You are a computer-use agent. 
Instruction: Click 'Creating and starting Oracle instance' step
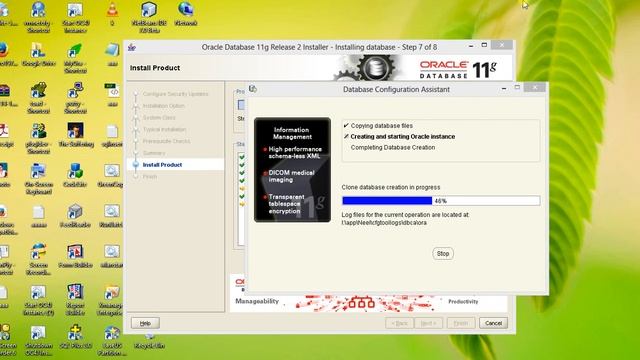[x=402, y=137]
